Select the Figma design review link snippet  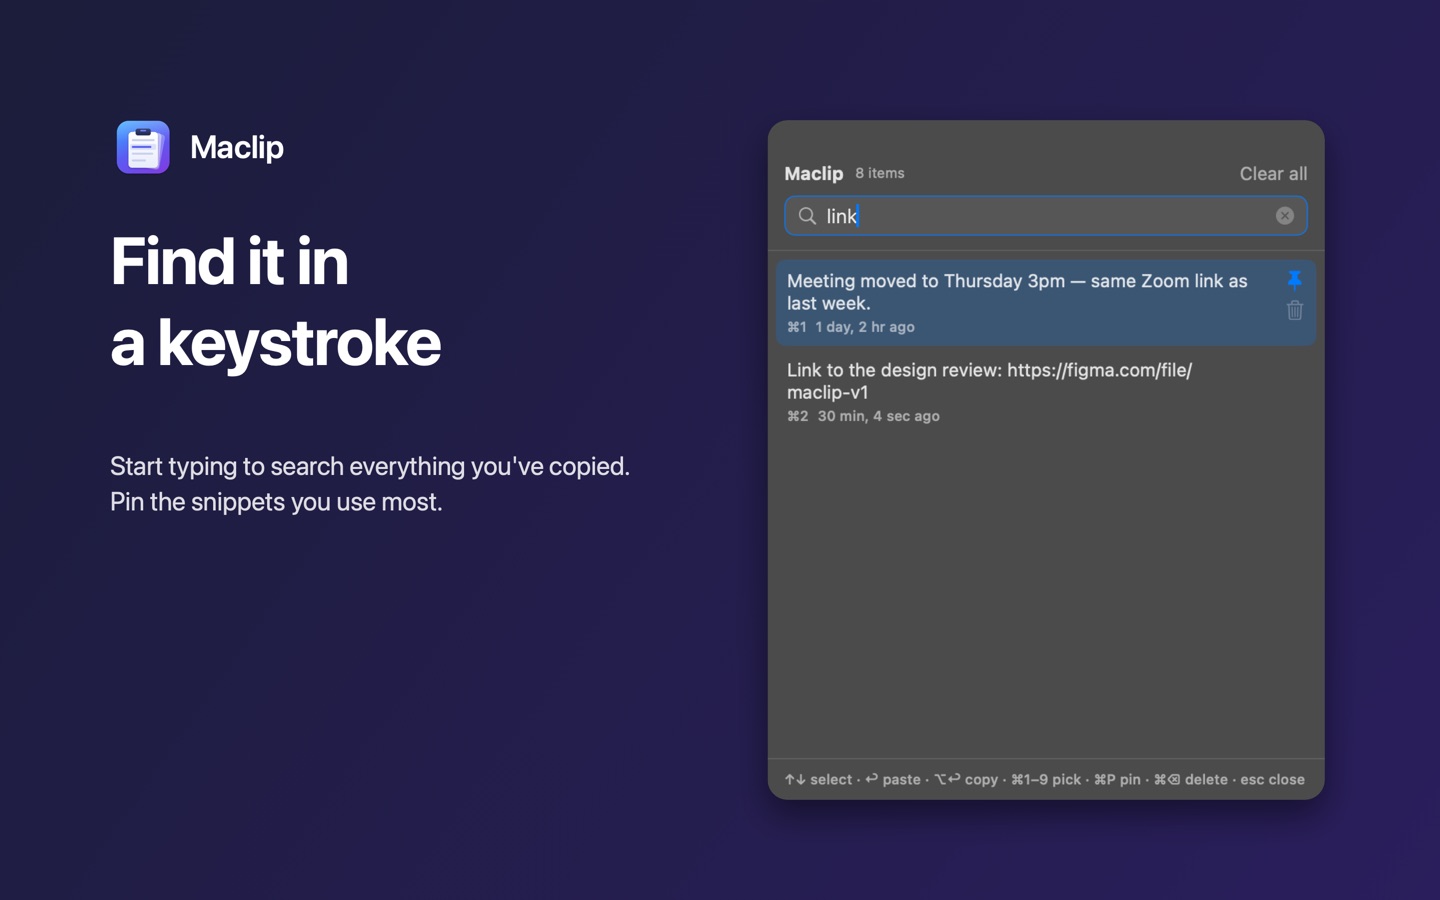pyautogui.click(x=1045, y=391)
